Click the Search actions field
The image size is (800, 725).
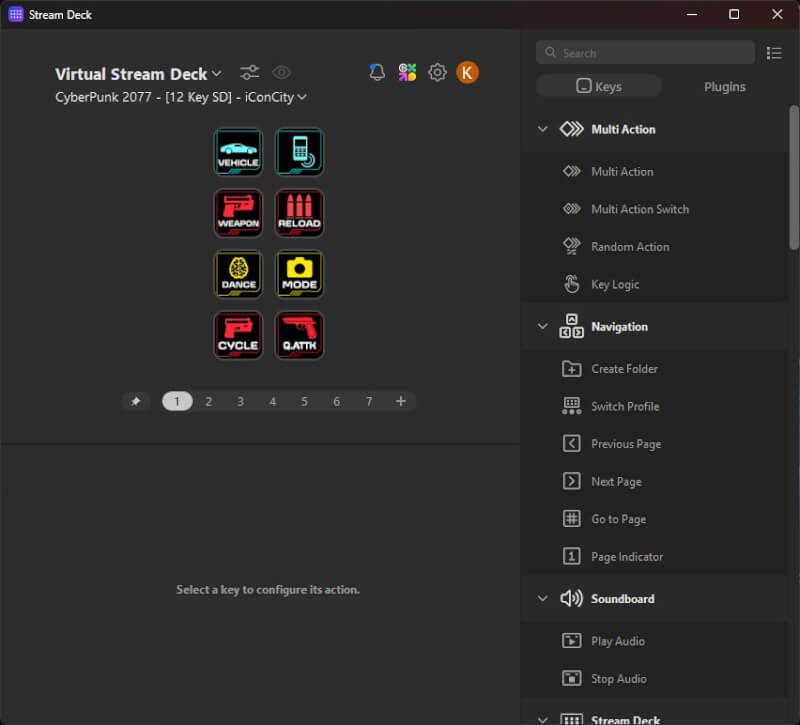tap(645, 53)
